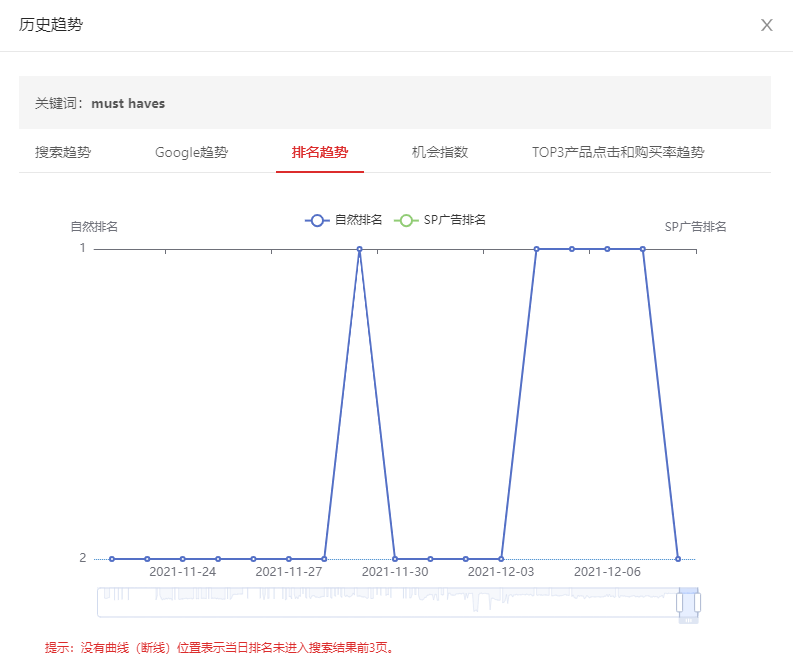Click the 2021-11-24 axis label
Image resolution: width=793 pixels, height=665 pixels.
point(183,572)
